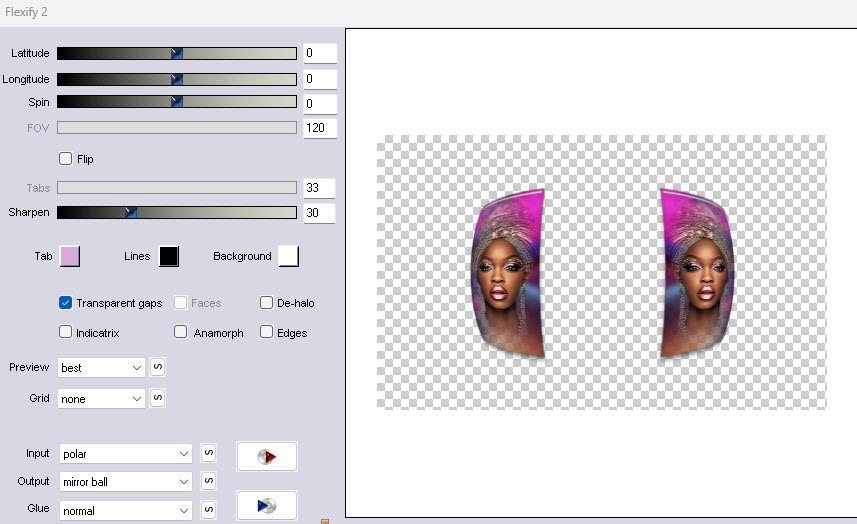The width and height of the screenshot is (857, 524).
Task: Click the FOV value field showing 120
Action: [319, 128]
